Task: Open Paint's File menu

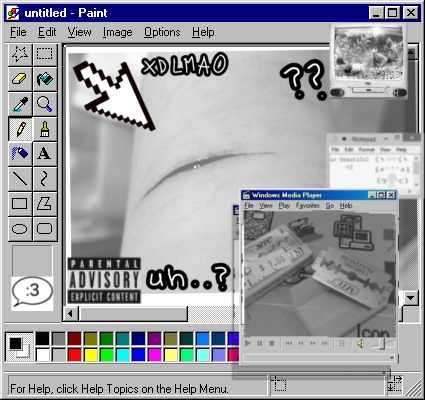Action: tap(18, 32)
